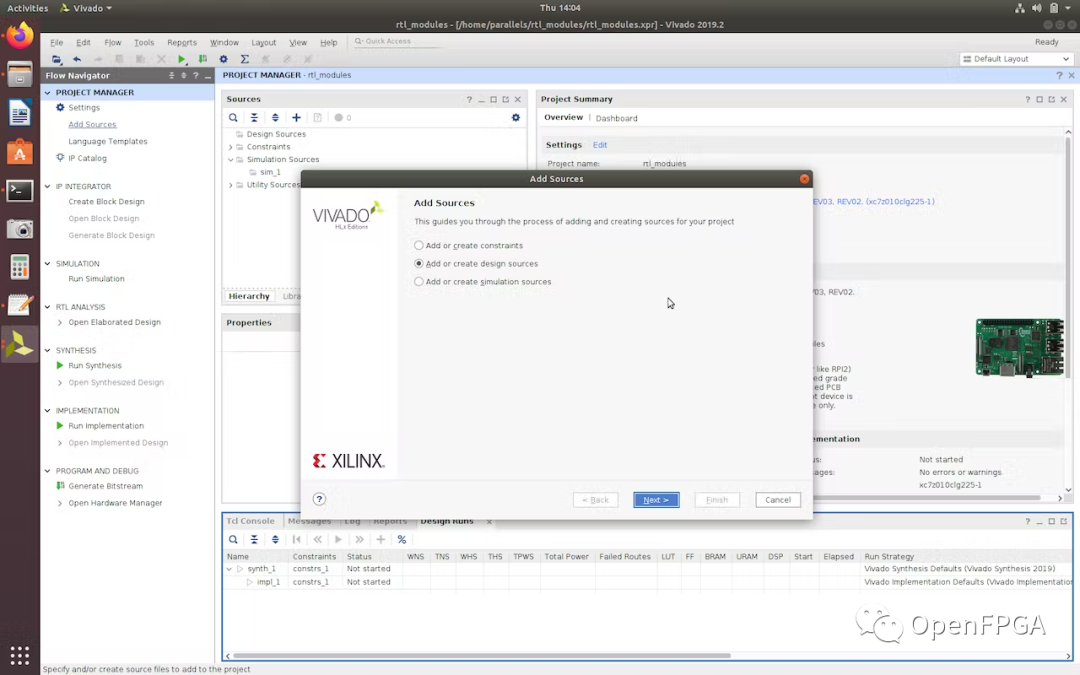Screen dimensions: 1080x675
Task: Collapse the PROJECT MANAGER section
Action: 48,92
